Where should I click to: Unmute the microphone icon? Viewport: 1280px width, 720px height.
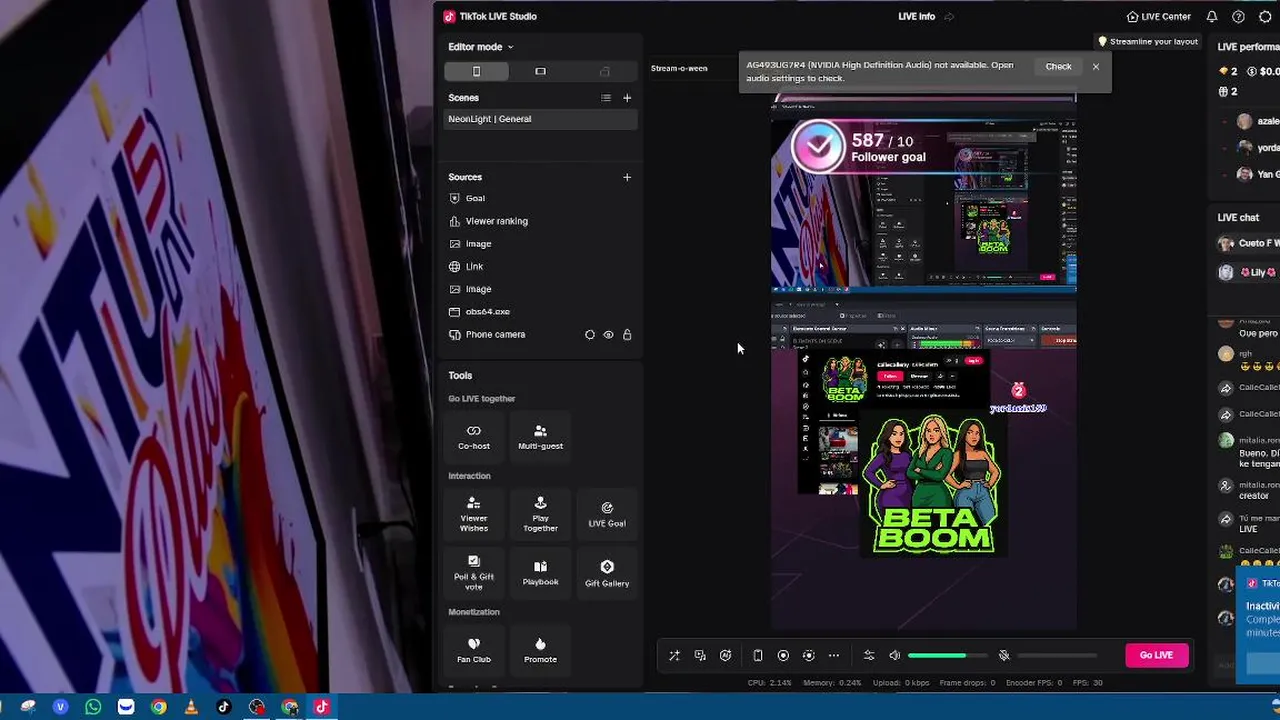pos(1004,656)
